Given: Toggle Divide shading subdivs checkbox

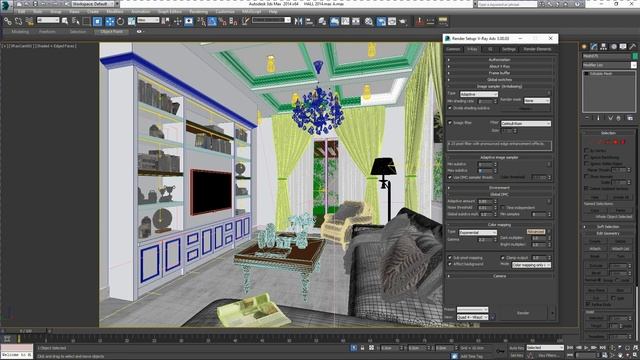Looking at the screenshot, I should click(x=450, y=108).
